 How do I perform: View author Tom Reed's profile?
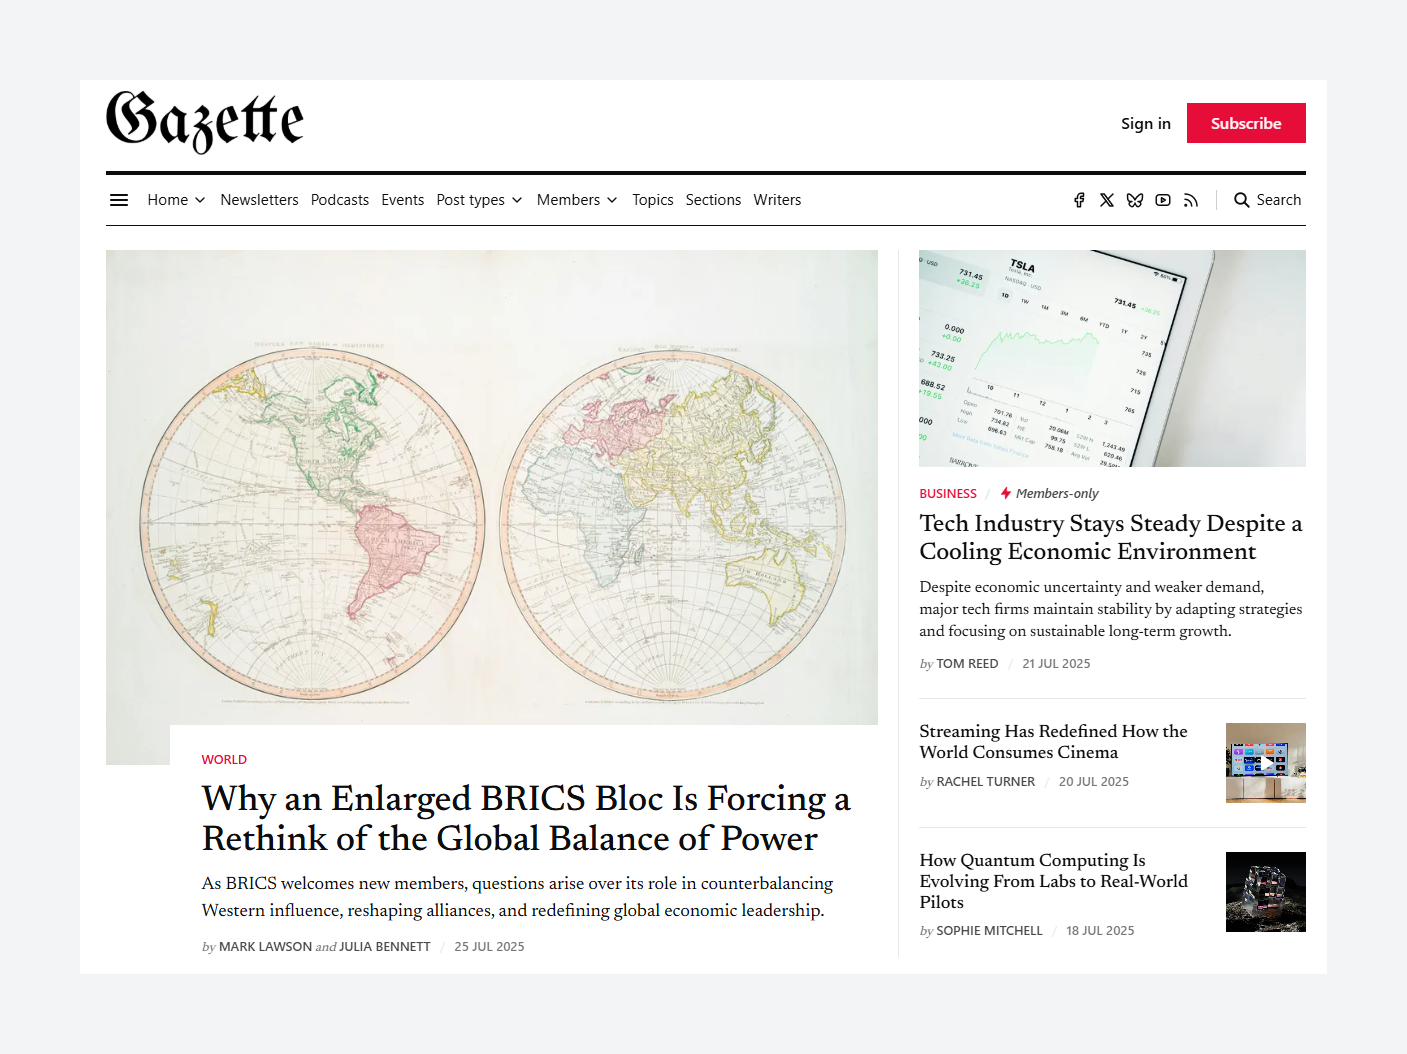[967, 664]
